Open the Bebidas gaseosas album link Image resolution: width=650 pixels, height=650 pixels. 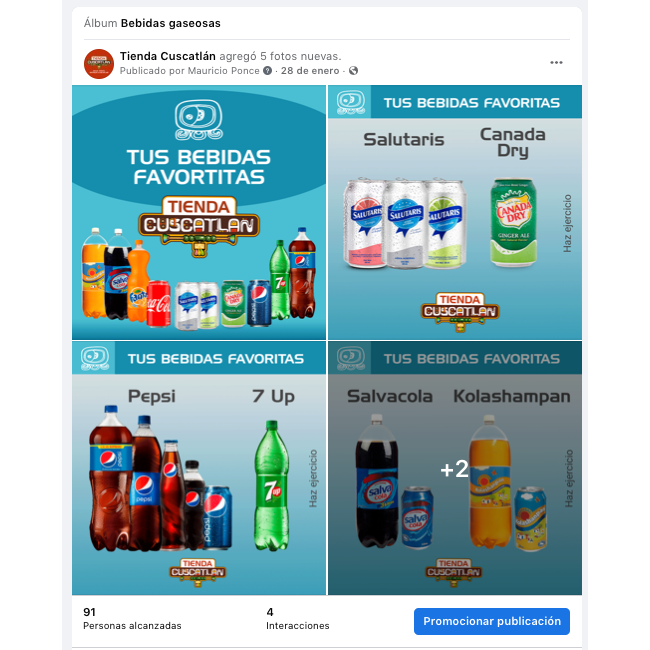coord(170,23)
